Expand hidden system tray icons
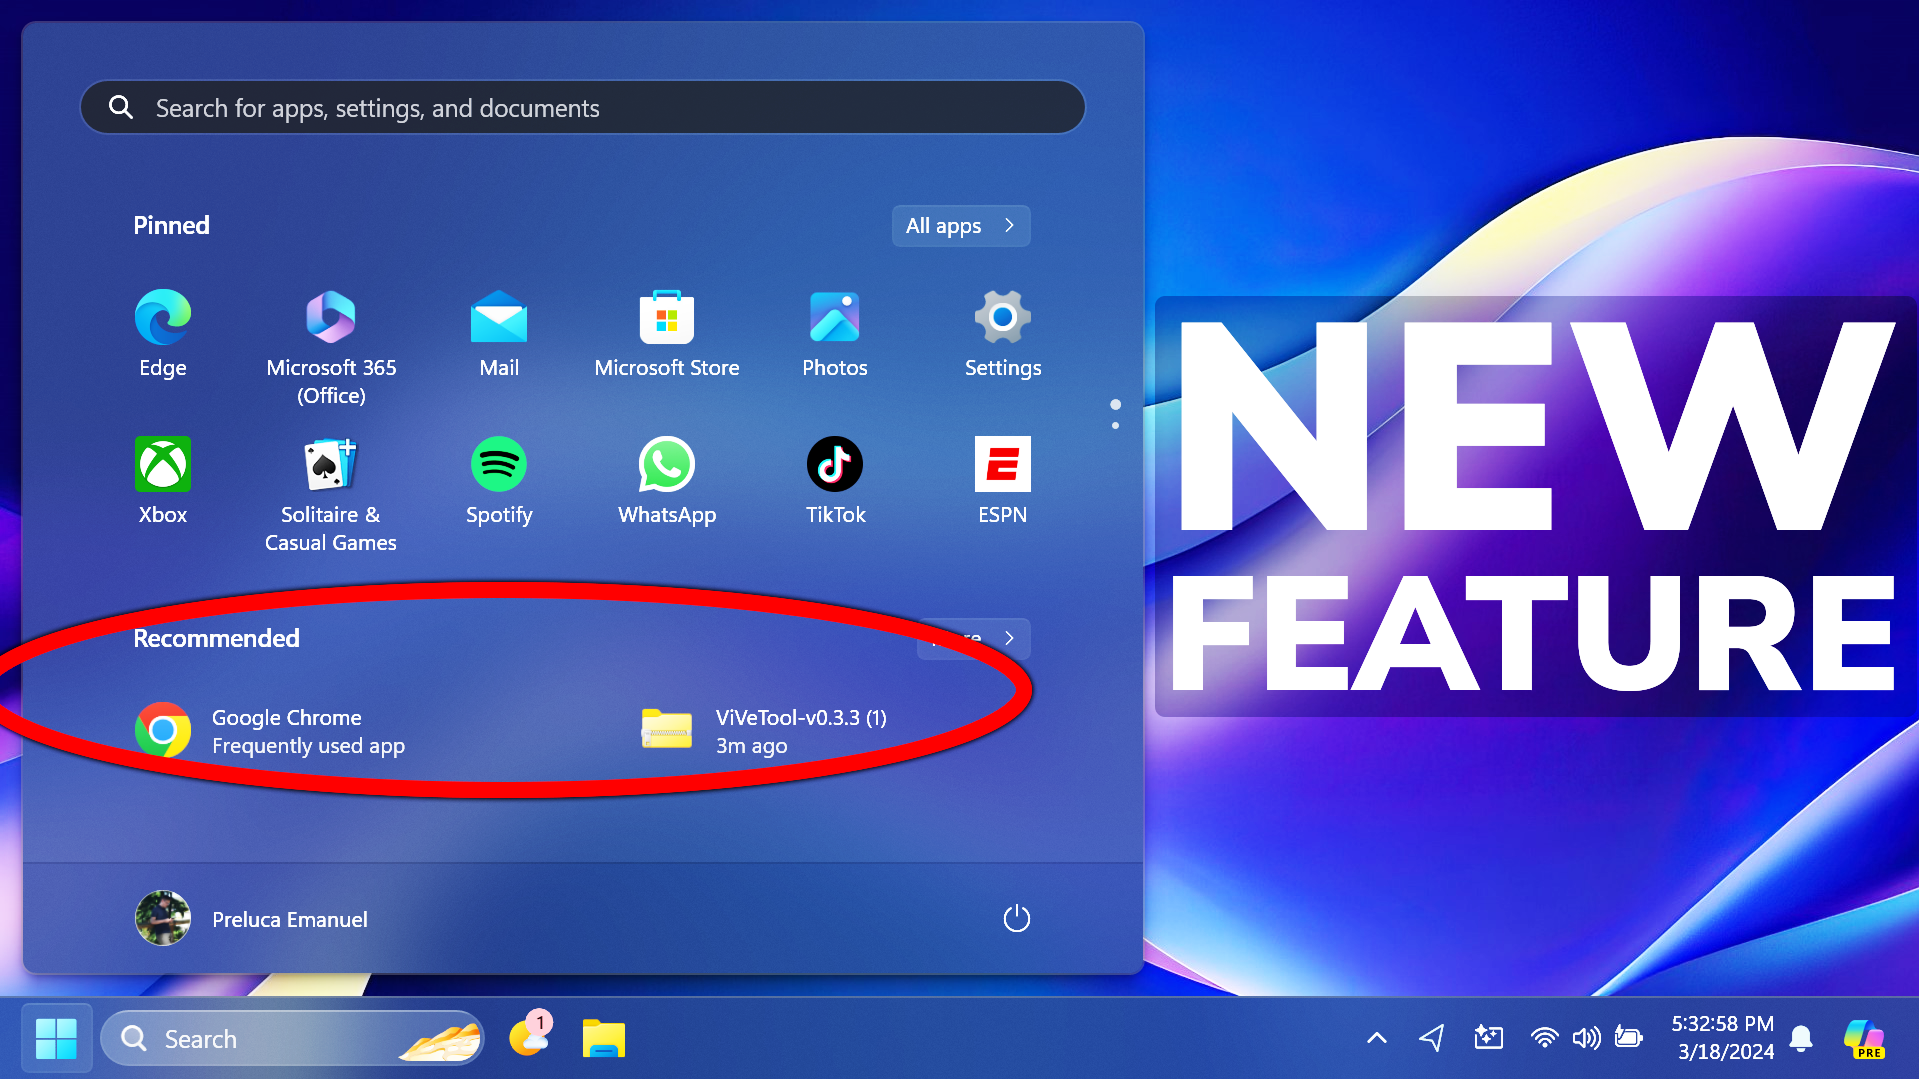This screenshot has height=1079, width=1919. point(1376,1038)
